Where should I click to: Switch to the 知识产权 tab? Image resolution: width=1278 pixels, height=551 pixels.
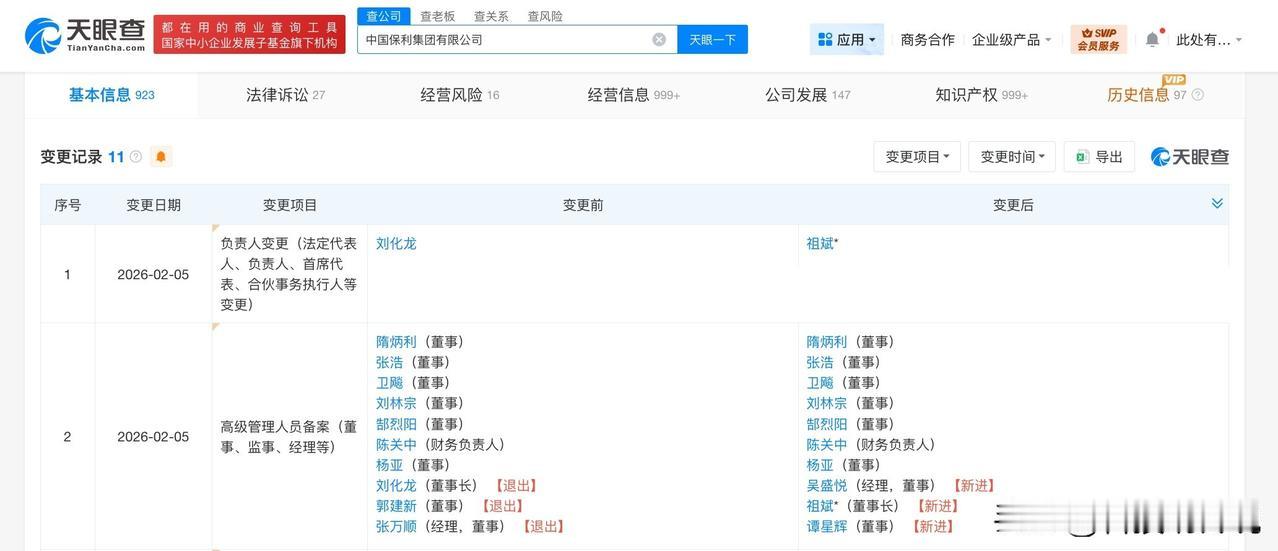(982, 95)
